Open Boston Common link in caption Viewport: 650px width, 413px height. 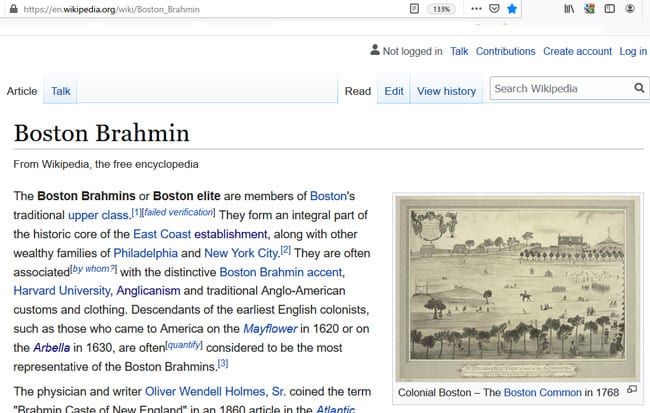click(x=543, y=393)
